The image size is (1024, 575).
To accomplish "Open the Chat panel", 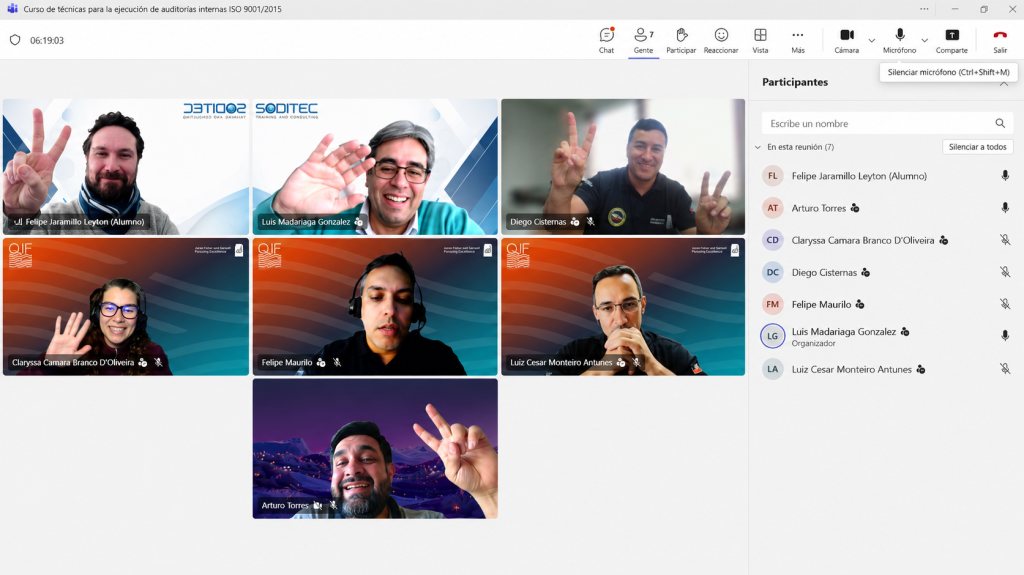I will click(x=606, y=41).
